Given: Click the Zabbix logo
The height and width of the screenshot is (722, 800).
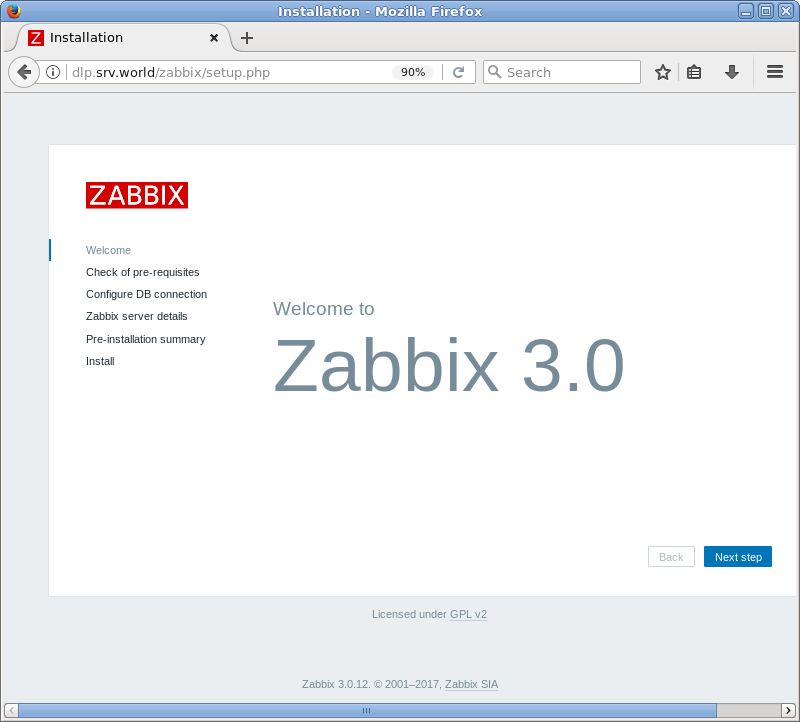Looking at the screenshot, I should (137, 195).
